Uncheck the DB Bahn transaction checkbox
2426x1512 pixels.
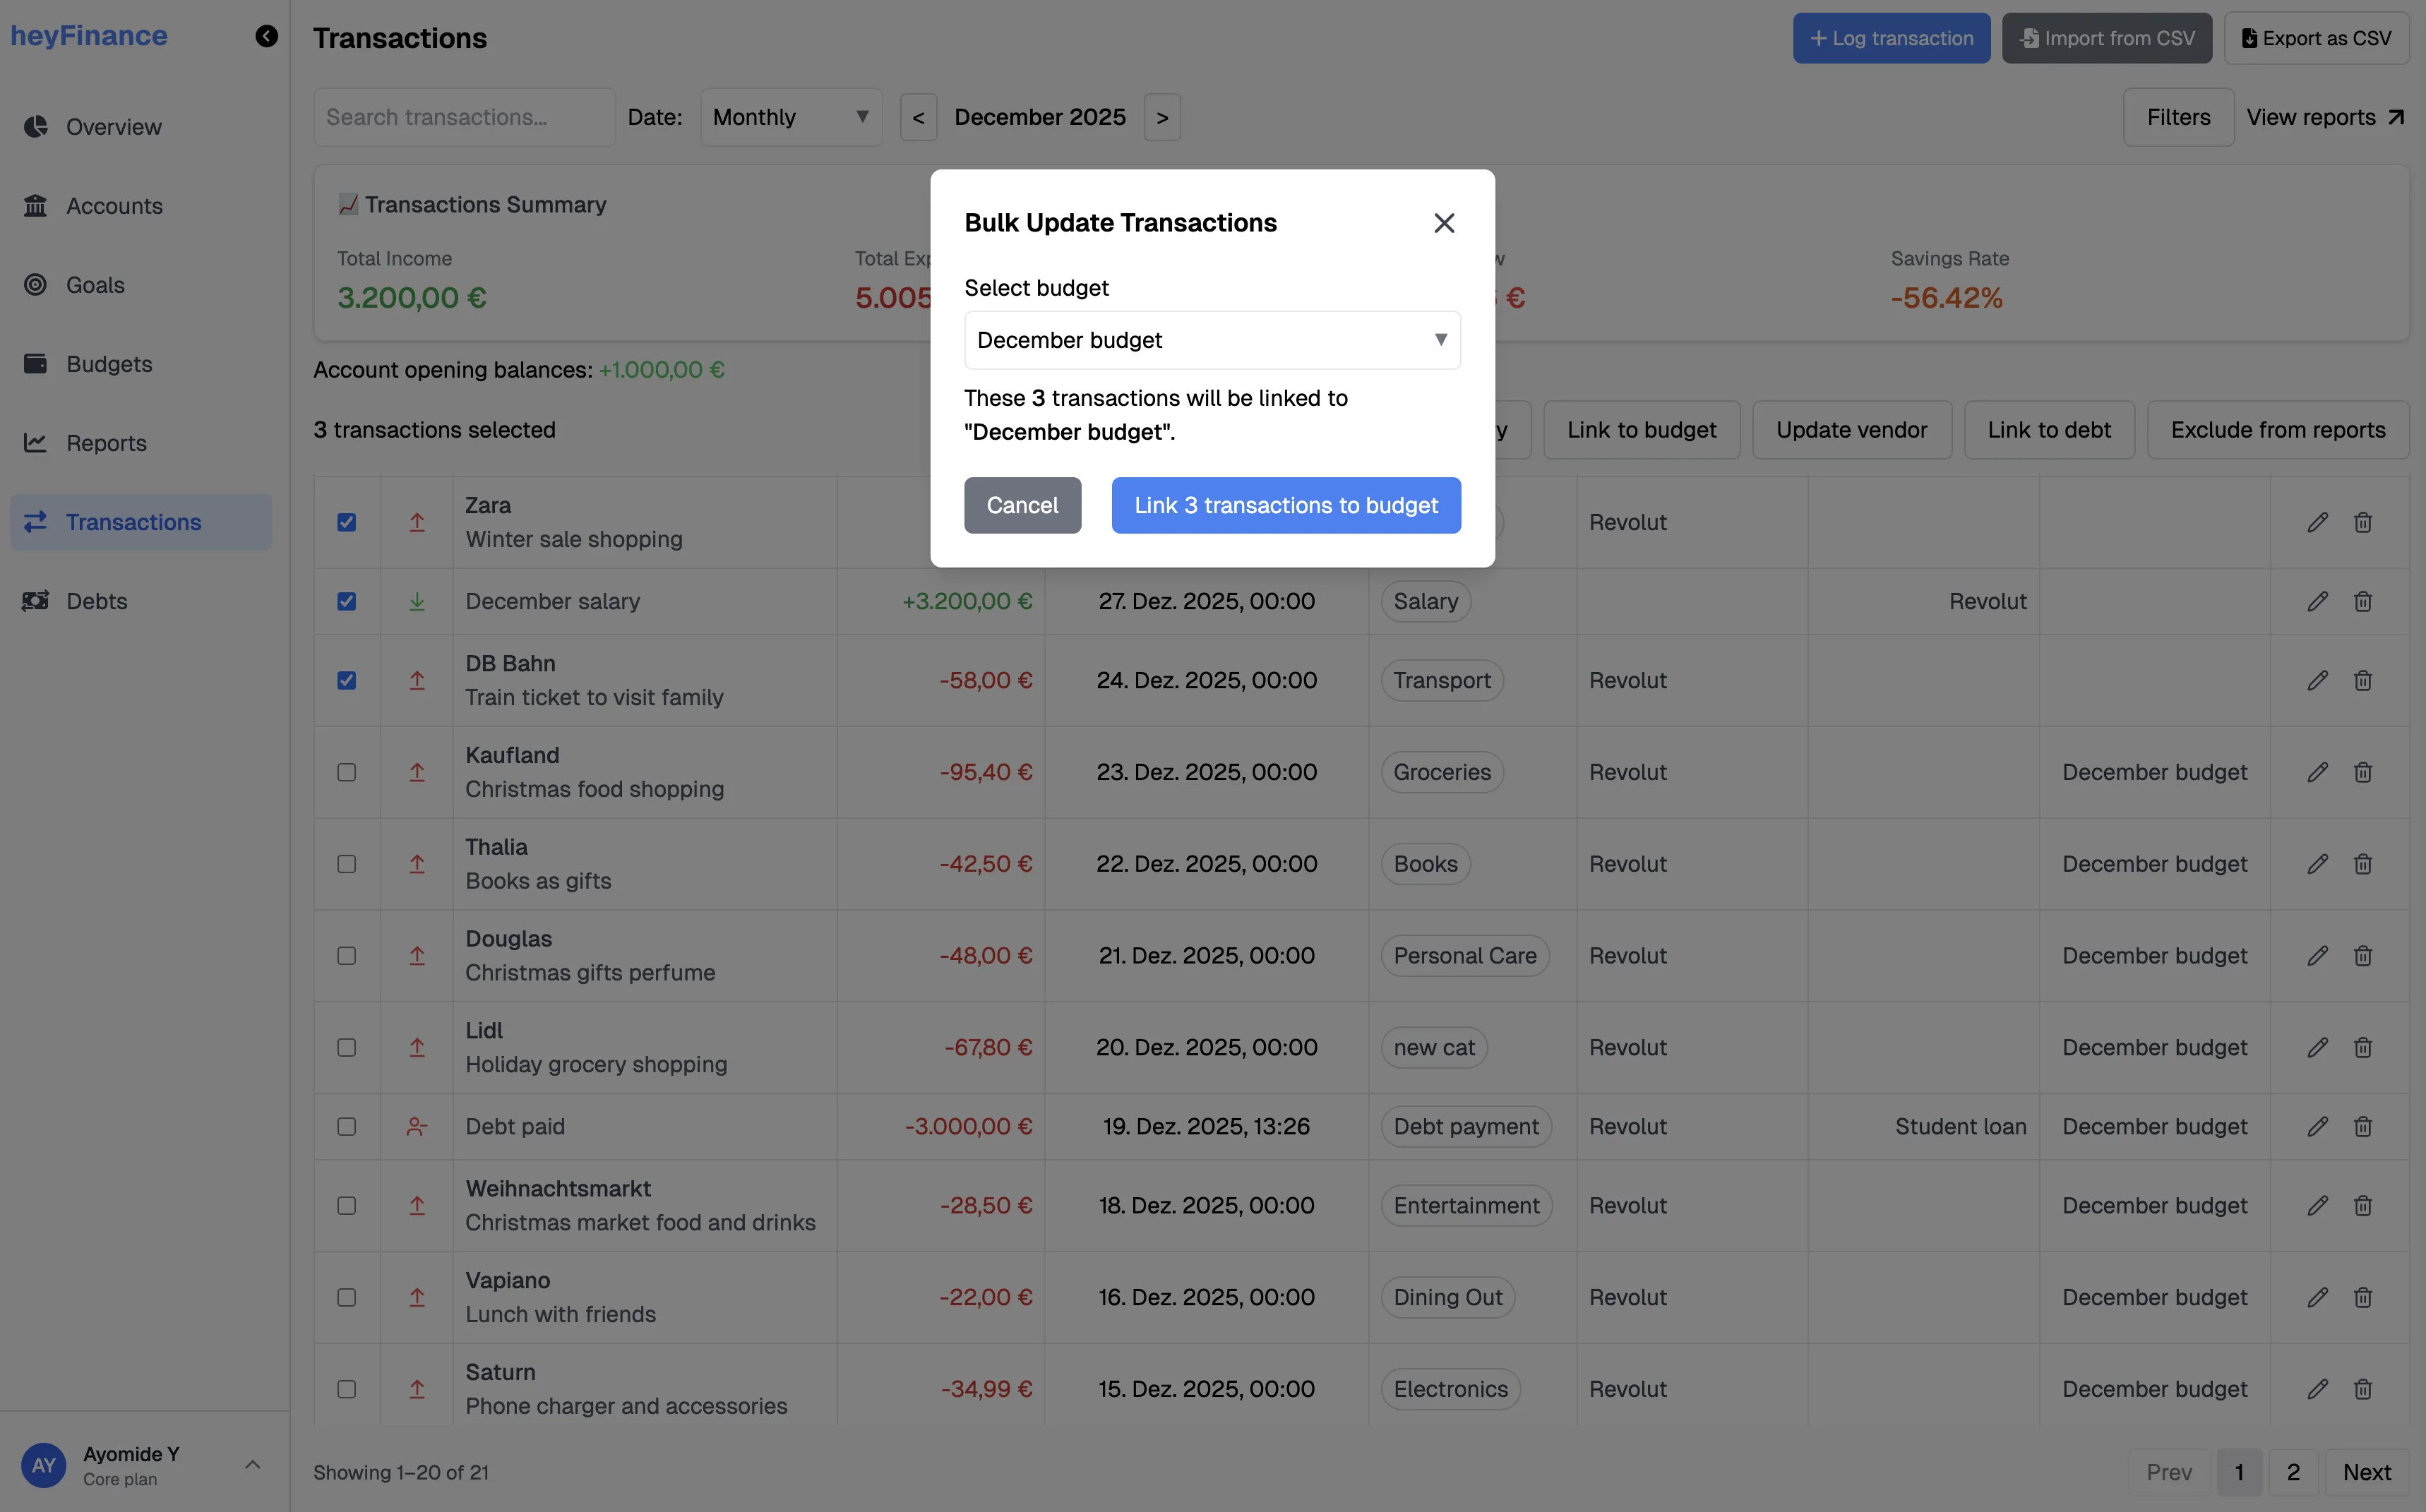point(346,680)
